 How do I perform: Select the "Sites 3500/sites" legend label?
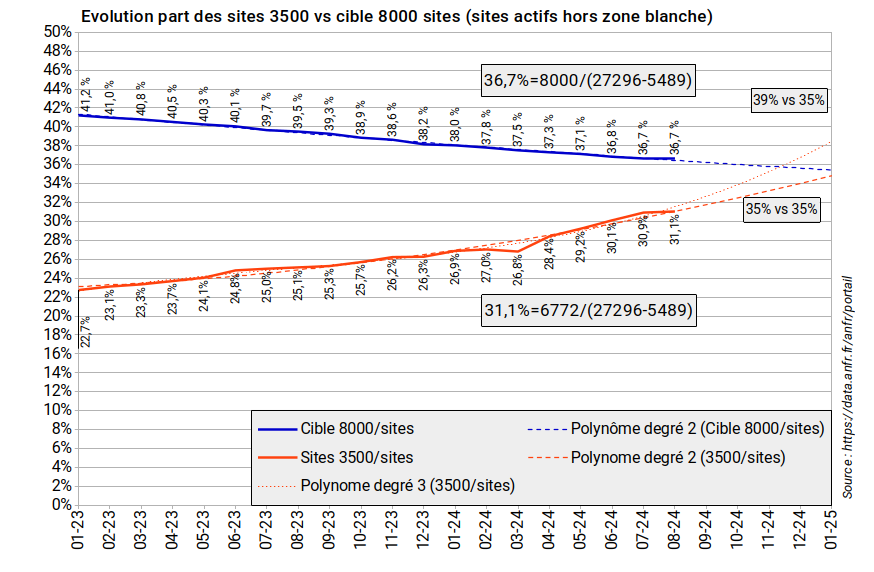tap(356, 458)
